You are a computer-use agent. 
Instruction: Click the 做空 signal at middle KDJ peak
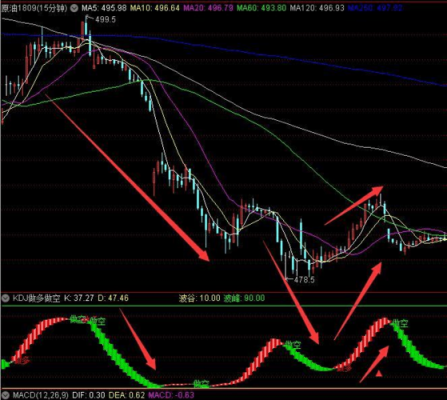[292, 345]
